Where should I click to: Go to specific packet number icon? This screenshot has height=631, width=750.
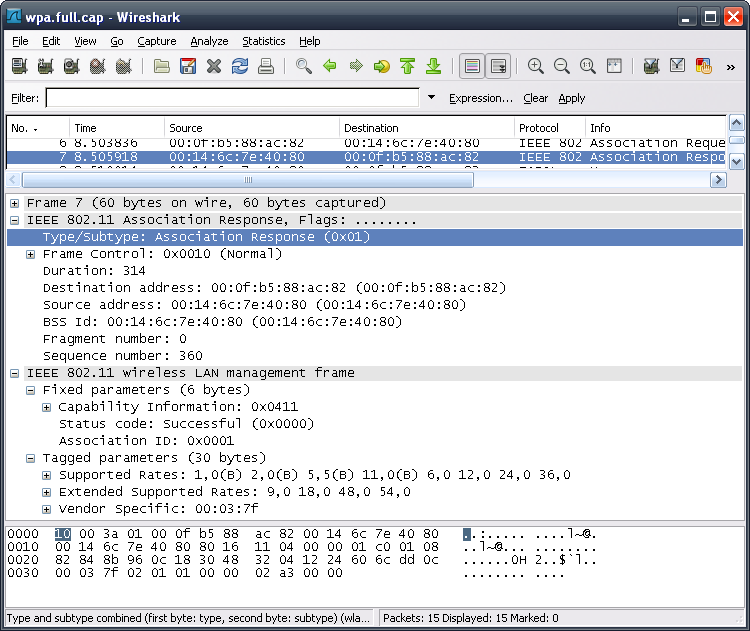[382, 66]
